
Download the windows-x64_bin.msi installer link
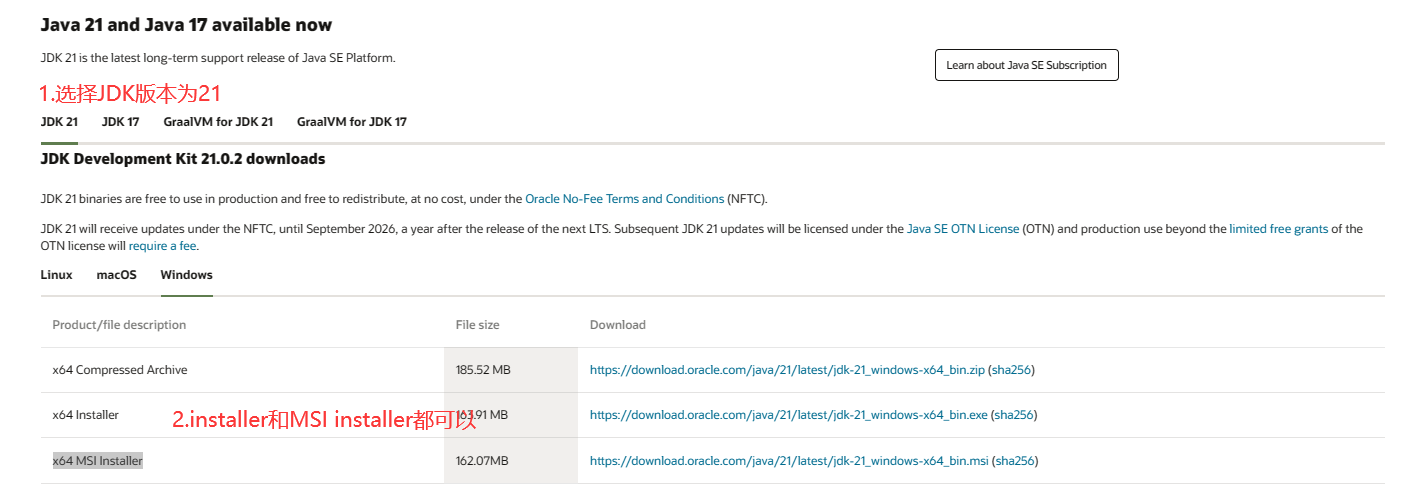coord(789,461)
